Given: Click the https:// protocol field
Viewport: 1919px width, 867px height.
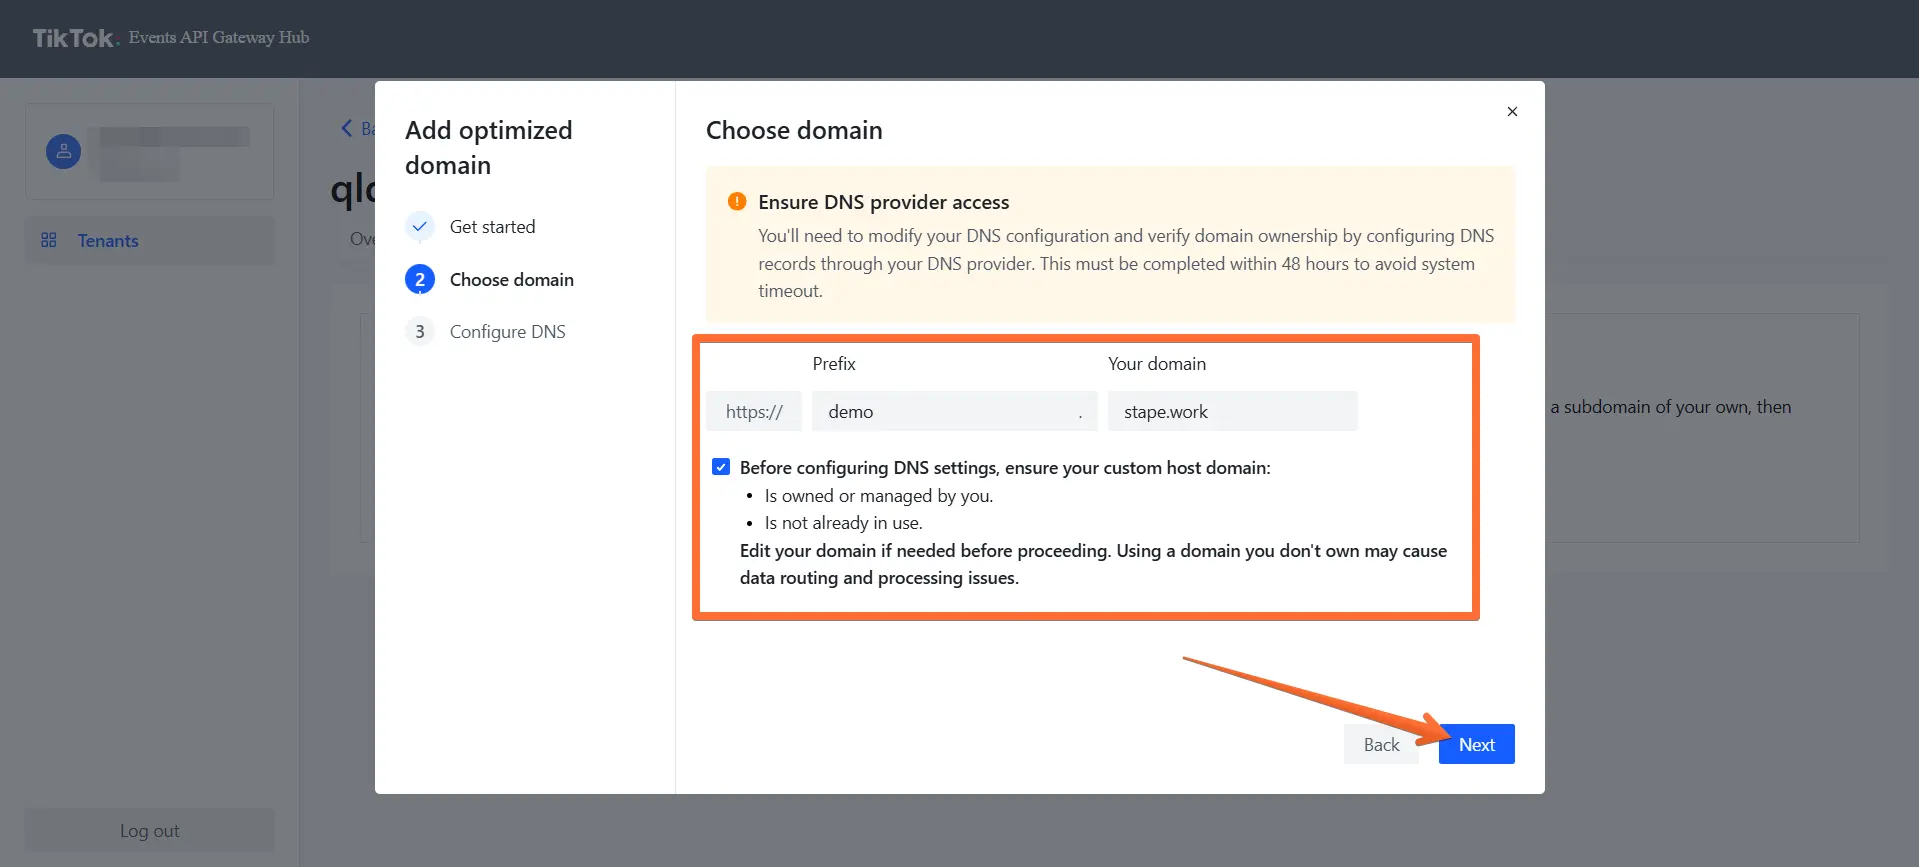Looking at the screenshot, I should pos(754,411).
